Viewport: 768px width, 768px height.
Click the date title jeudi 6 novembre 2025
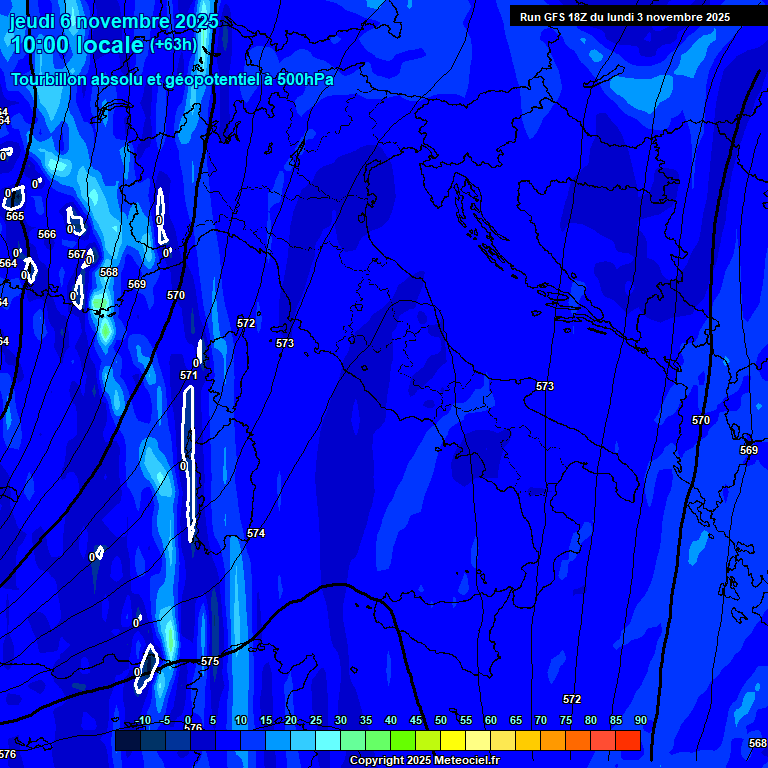point(113,20)
